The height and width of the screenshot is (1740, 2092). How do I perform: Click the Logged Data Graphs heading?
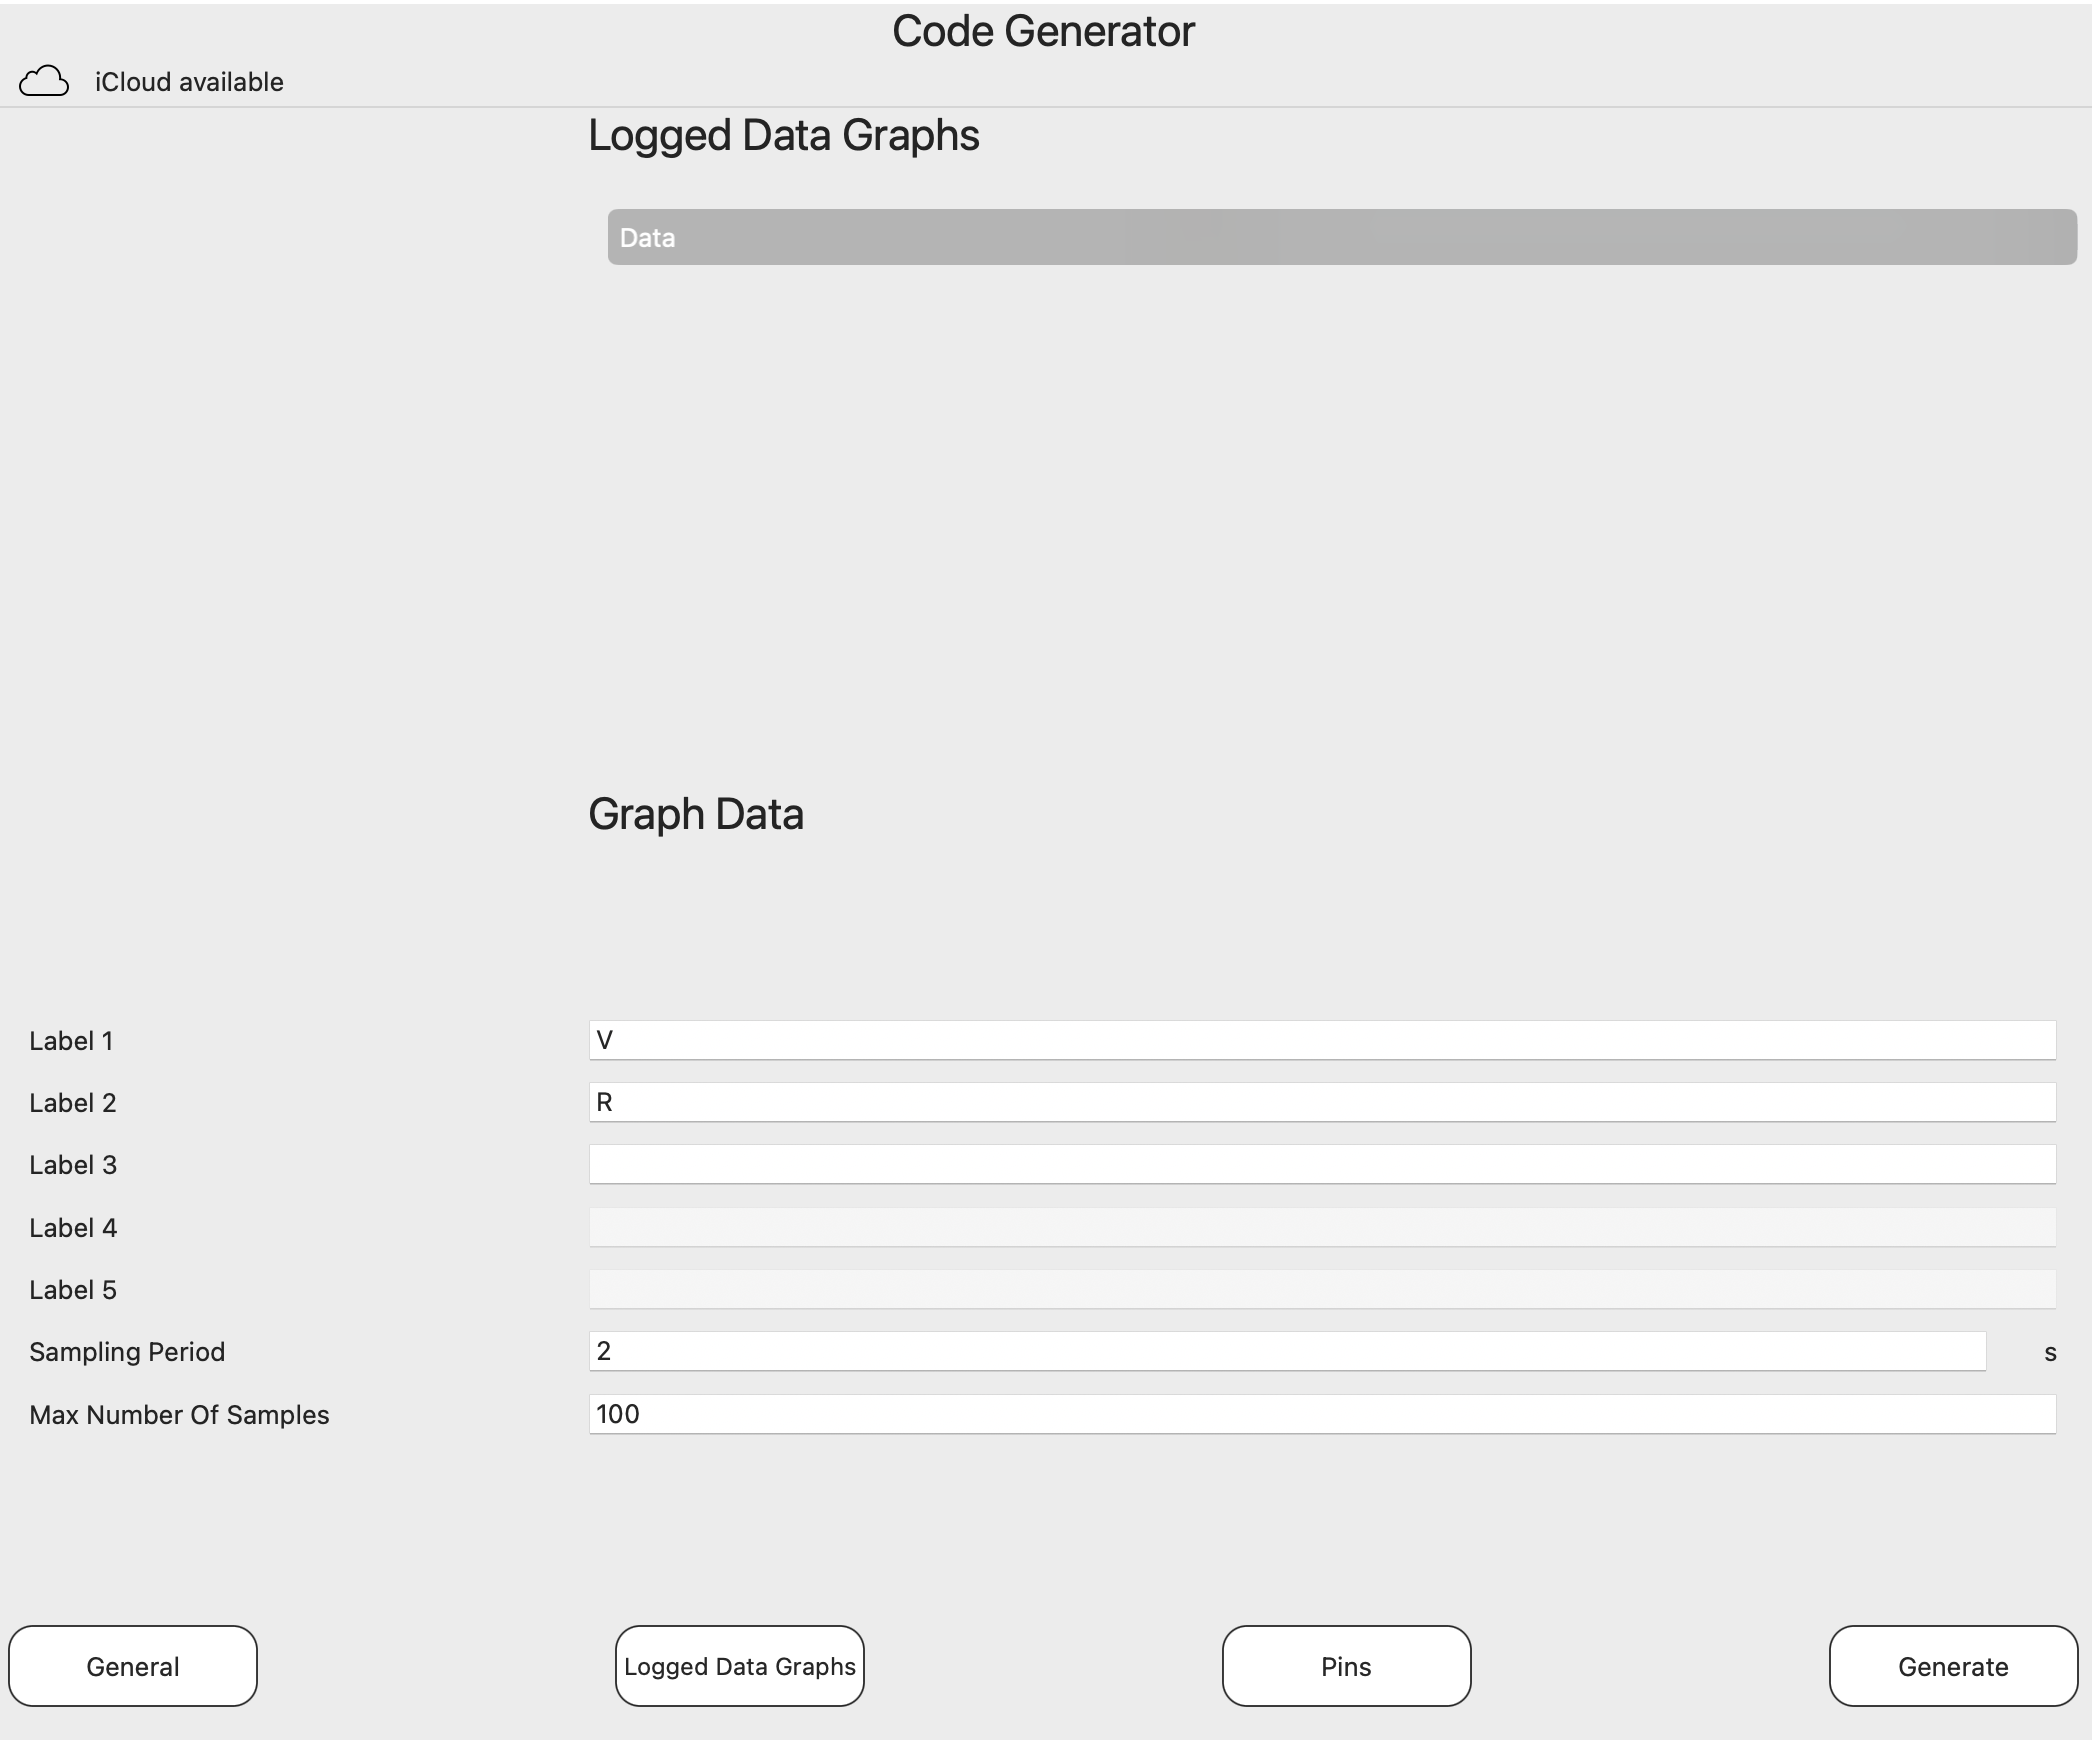click(783, 133)
